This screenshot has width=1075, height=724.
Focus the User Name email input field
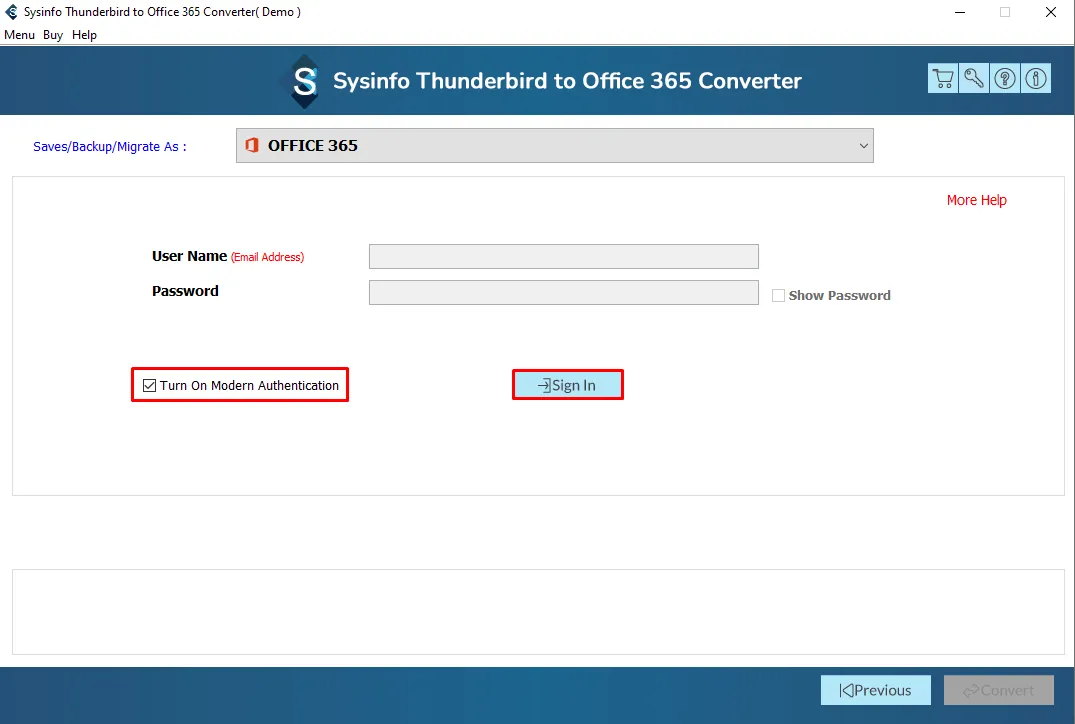coord(564,256)
